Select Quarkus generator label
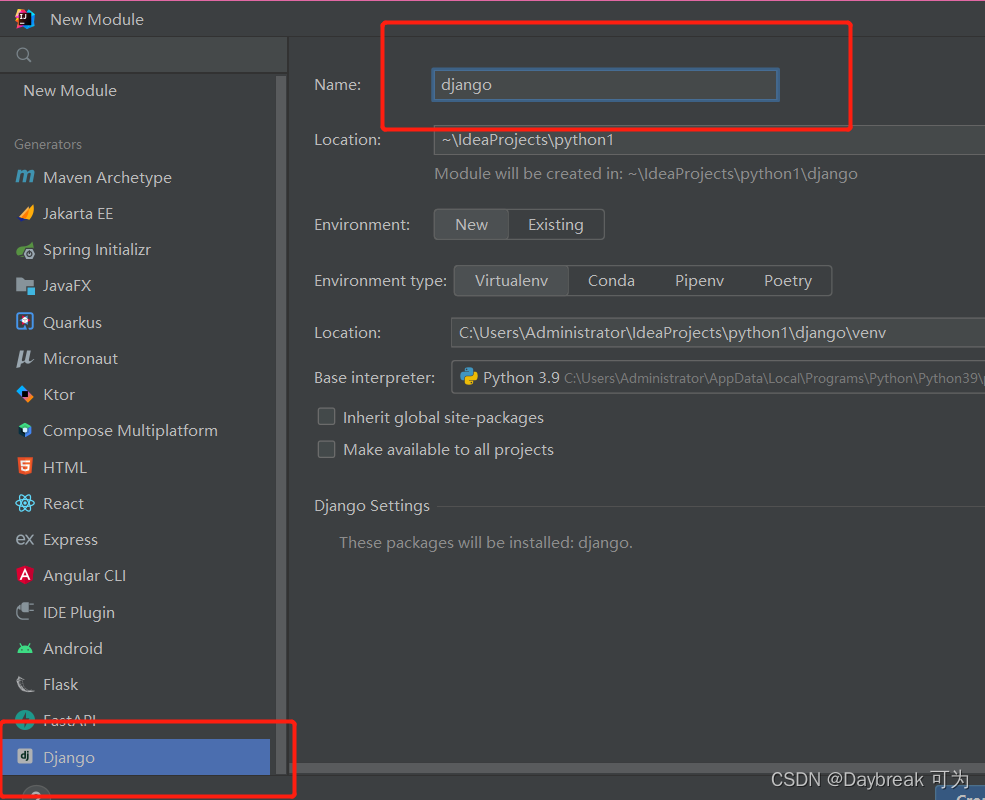This screenshot has width=985, height=800. point(72,323)
